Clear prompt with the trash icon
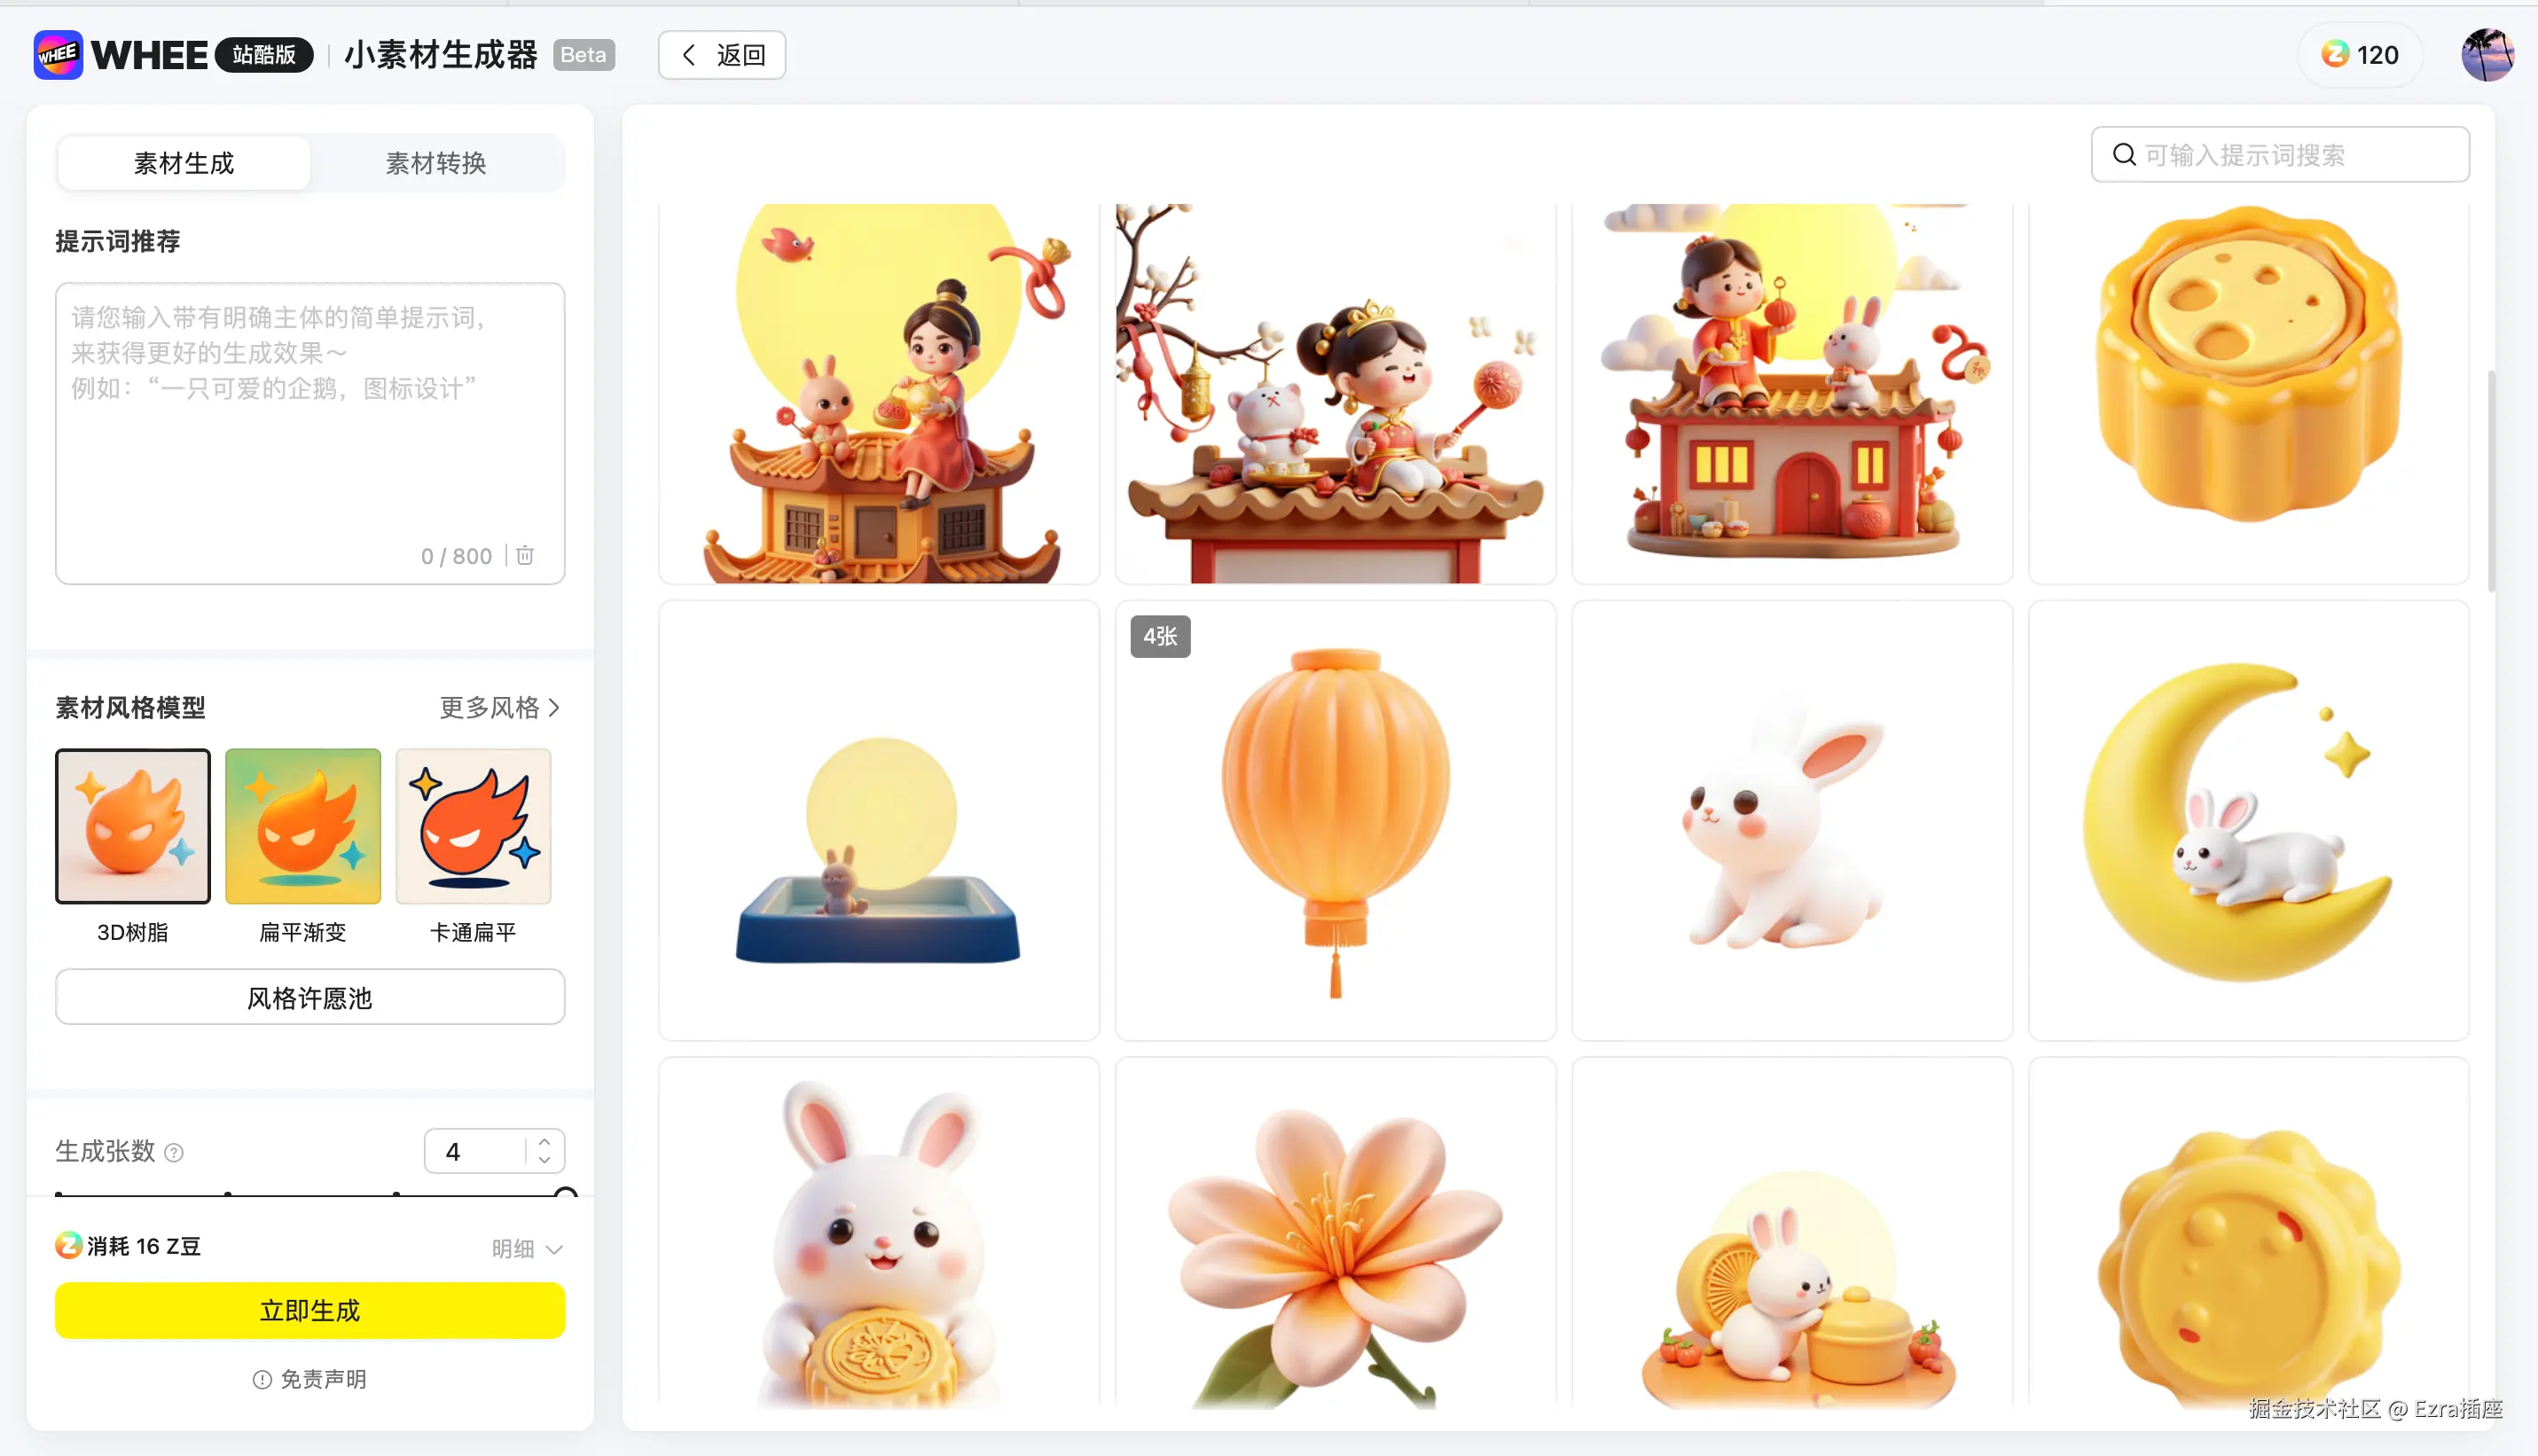Viewport: 2538px width, 1456px height. coord(525,555)
